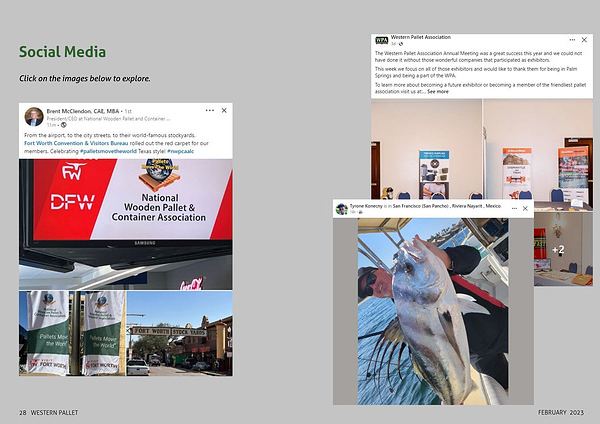This screenshot has width=600, height=424.
Task: Click the WPA logo icon
Action: (x=382, y=40)
